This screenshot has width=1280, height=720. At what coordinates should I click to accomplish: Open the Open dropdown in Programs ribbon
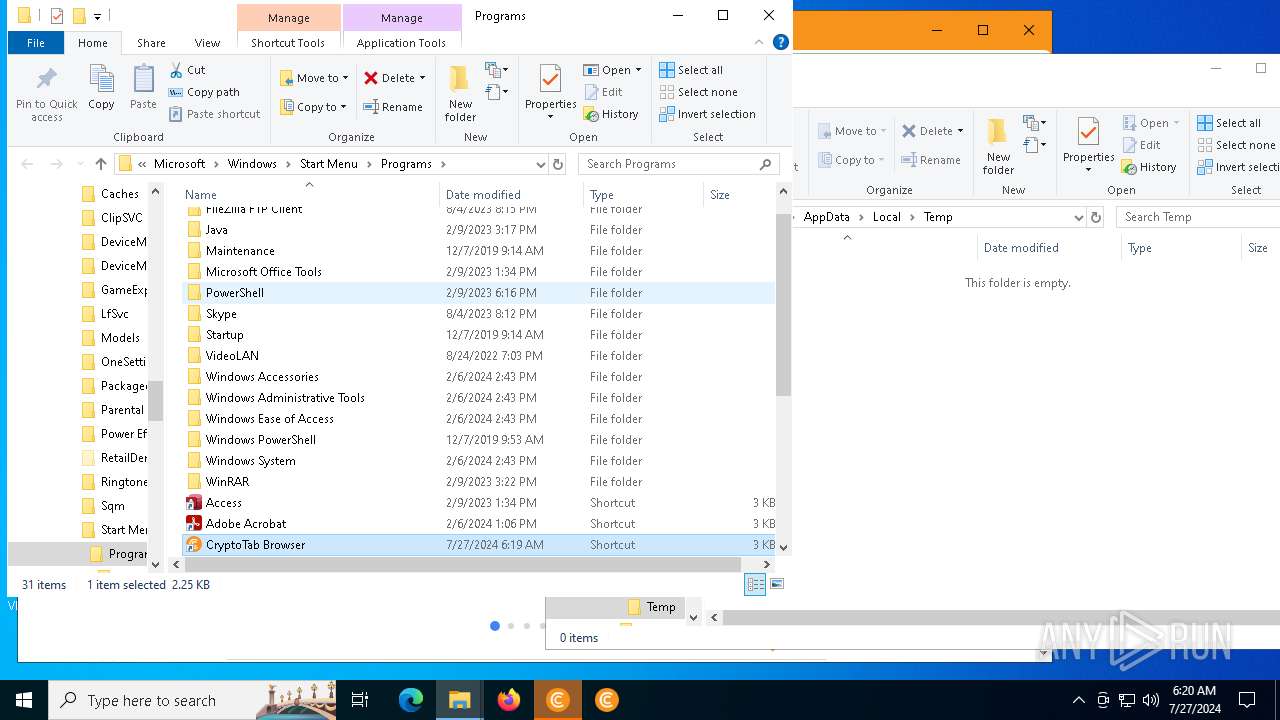(x=612, y=70)
